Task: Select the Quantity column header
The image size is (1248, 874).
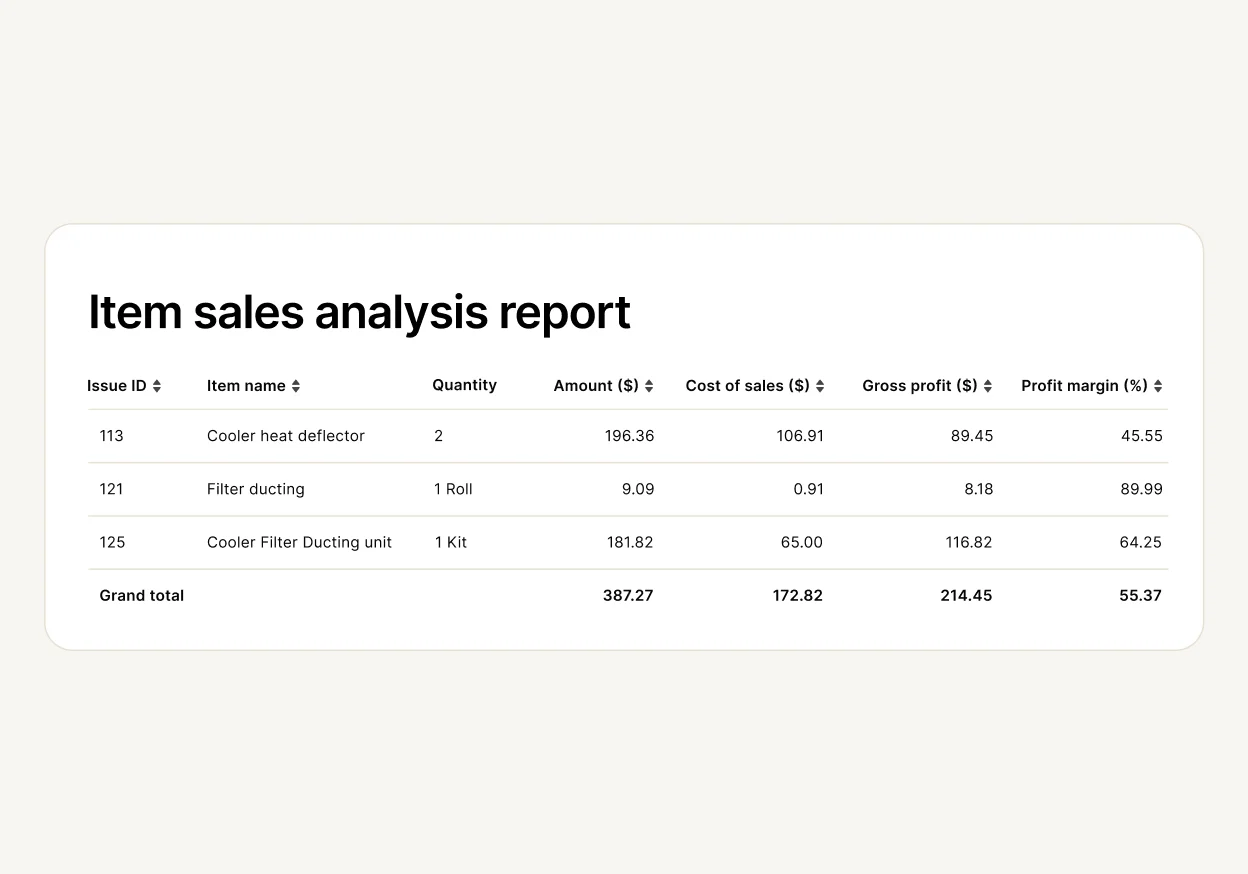Action: pos(464,385)
